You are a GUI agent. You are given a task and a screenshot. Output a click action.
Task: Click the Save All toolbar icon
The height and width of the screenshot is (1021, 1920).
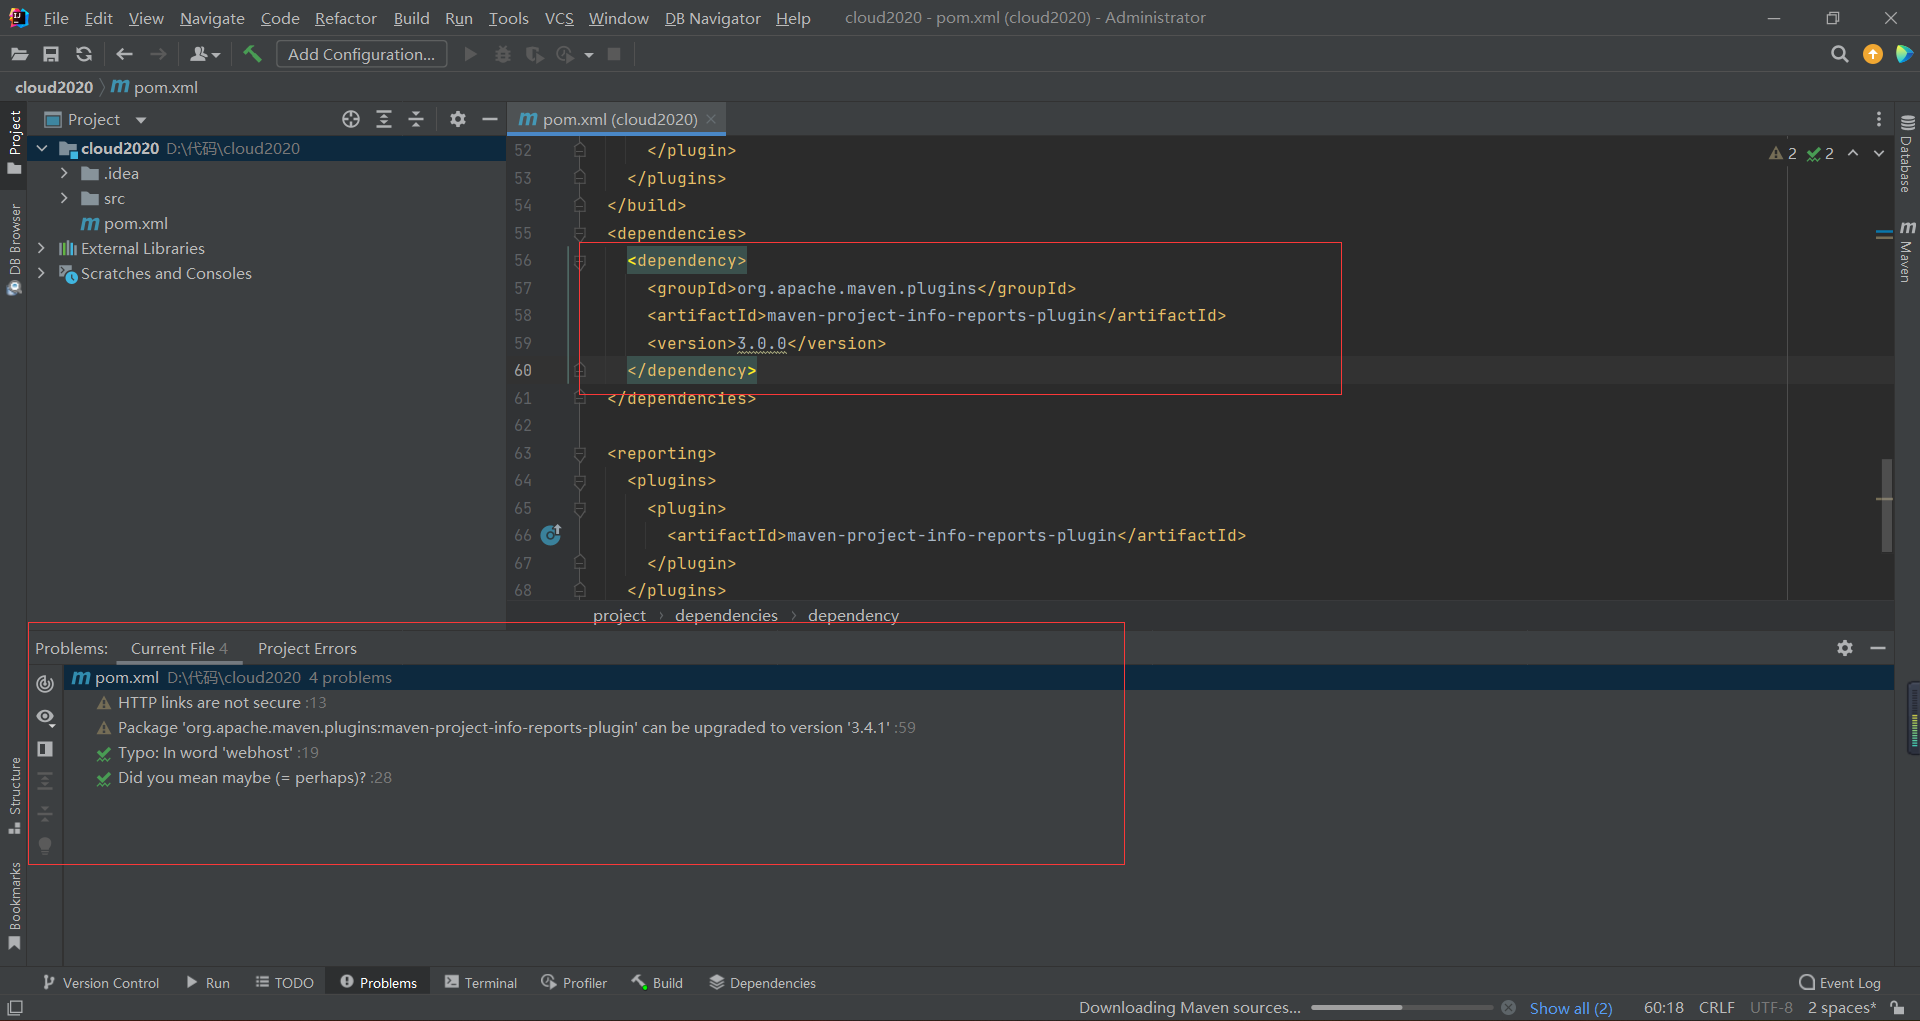pyautogui.click(x=51, y=54)
